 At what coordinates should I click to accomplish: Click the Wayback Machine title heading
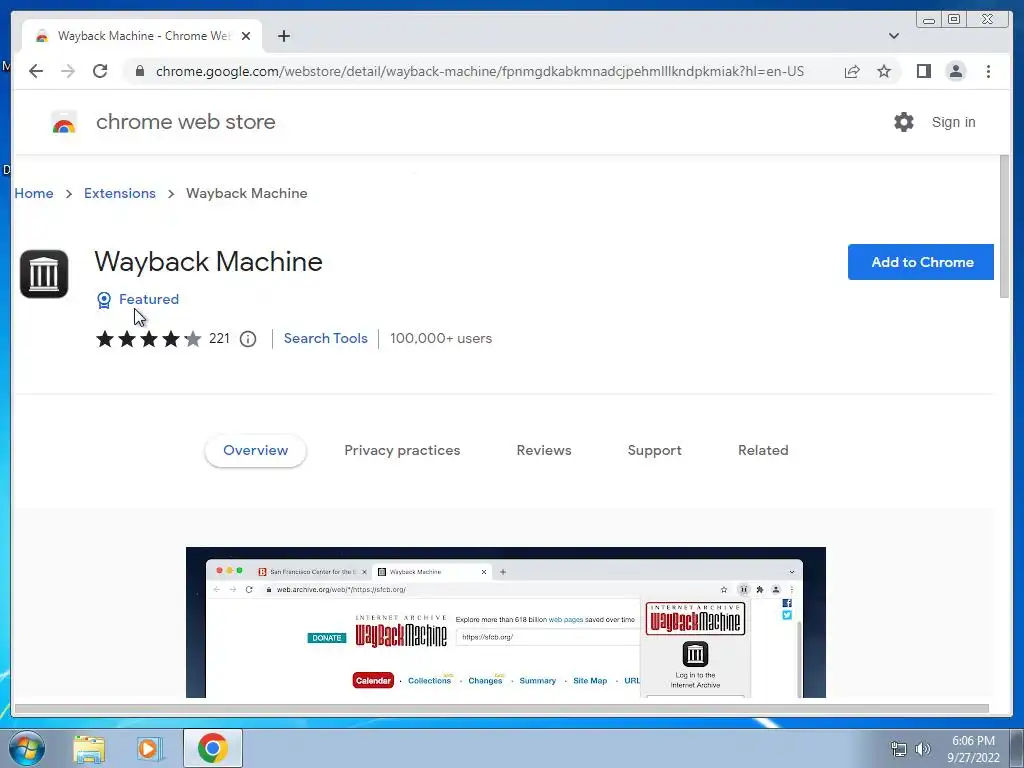point(208,262)
